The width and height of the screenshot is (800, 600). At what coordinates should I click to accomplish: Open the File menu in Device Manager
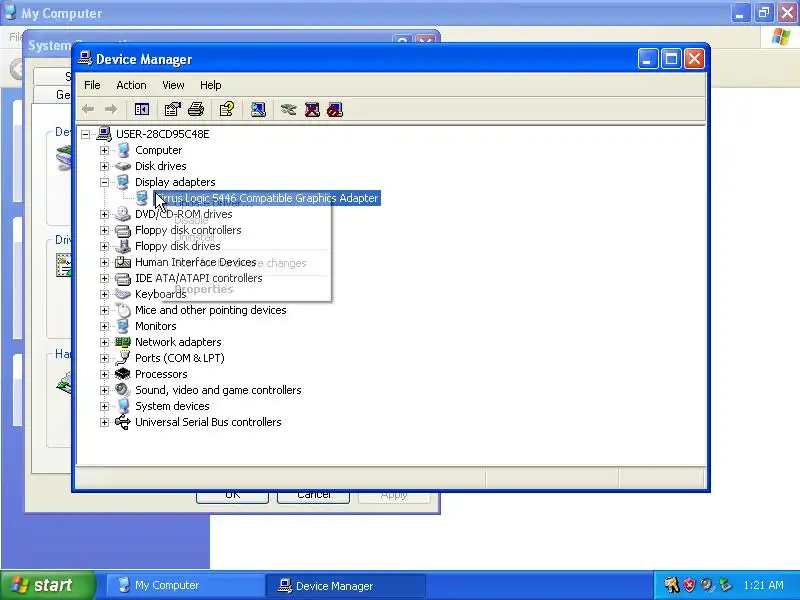92,85
